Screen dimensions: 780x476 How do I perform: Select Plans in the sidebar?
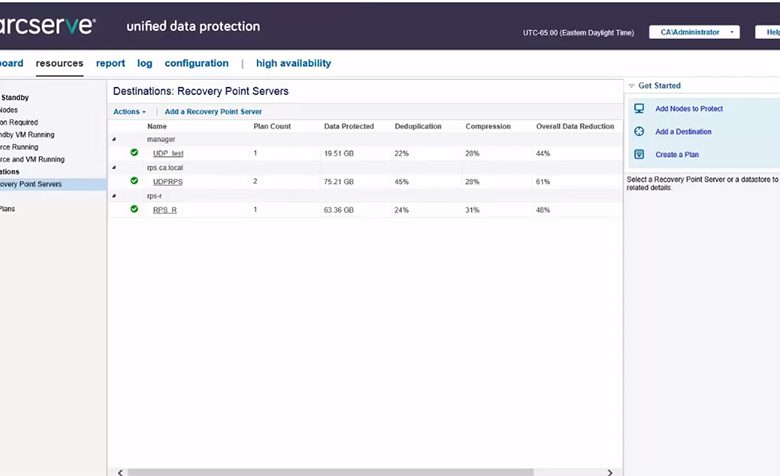(7, 208)
